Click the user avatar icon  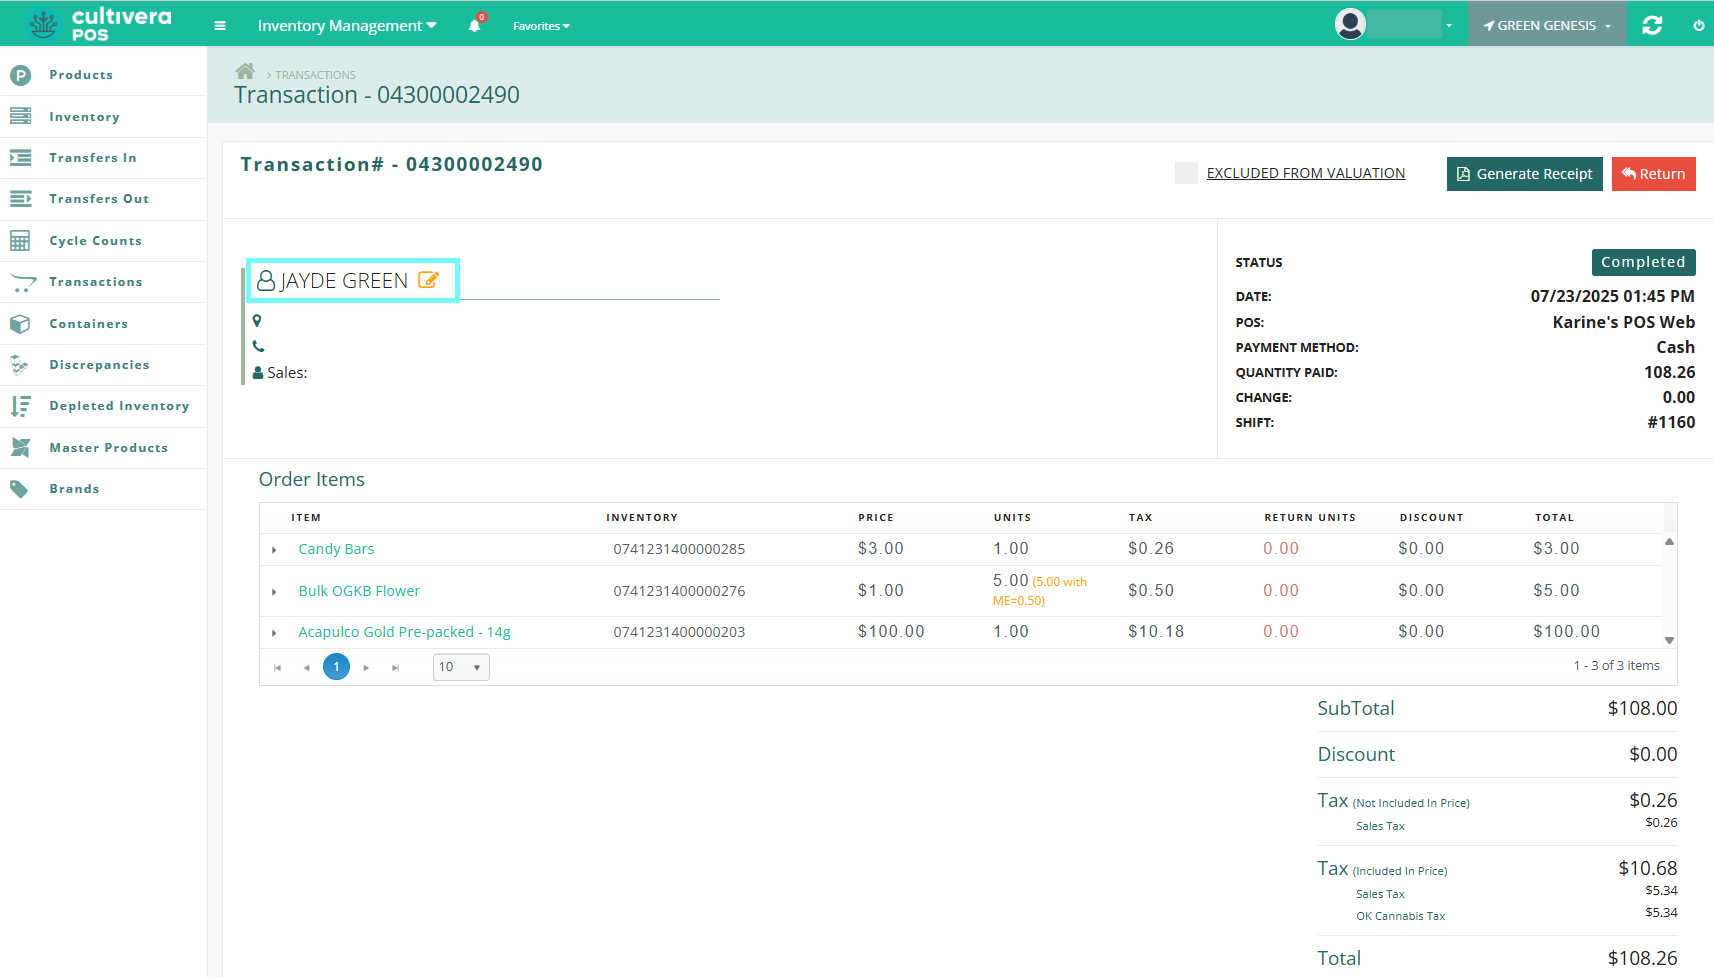pyautogui.click(x=1350, y=24)
